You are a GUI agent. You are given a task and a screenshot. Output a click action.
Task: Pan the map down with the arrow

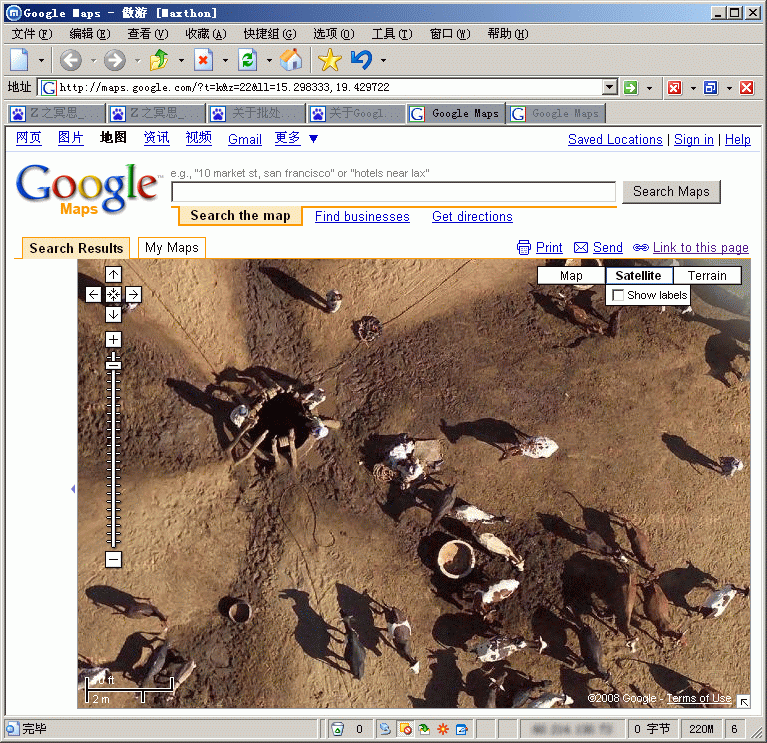tap(113, 315)
